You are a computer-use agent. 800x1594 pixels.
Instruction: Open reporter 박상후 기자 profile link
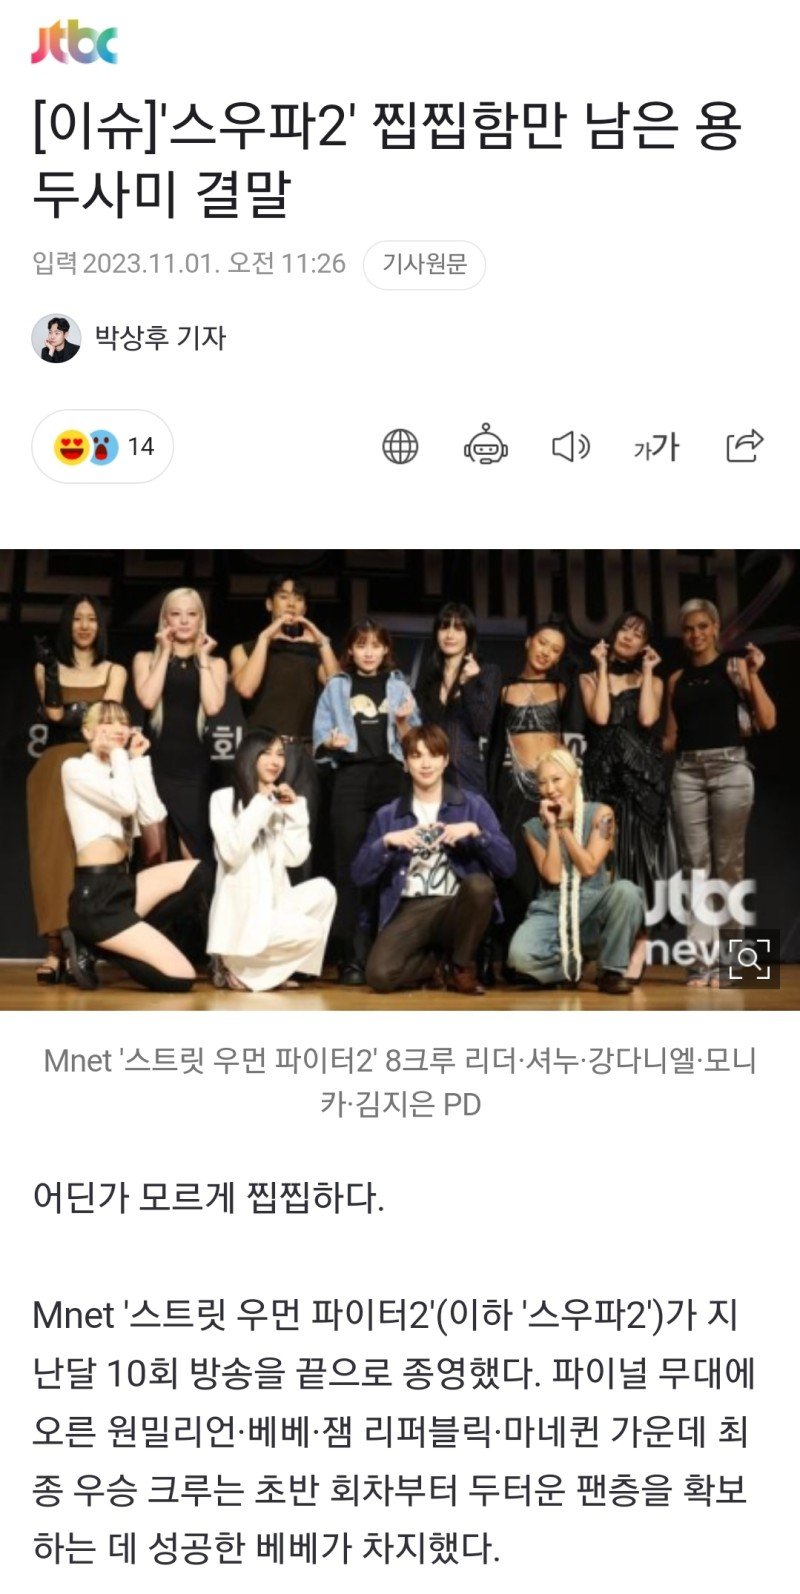click(x=160, y=338)
